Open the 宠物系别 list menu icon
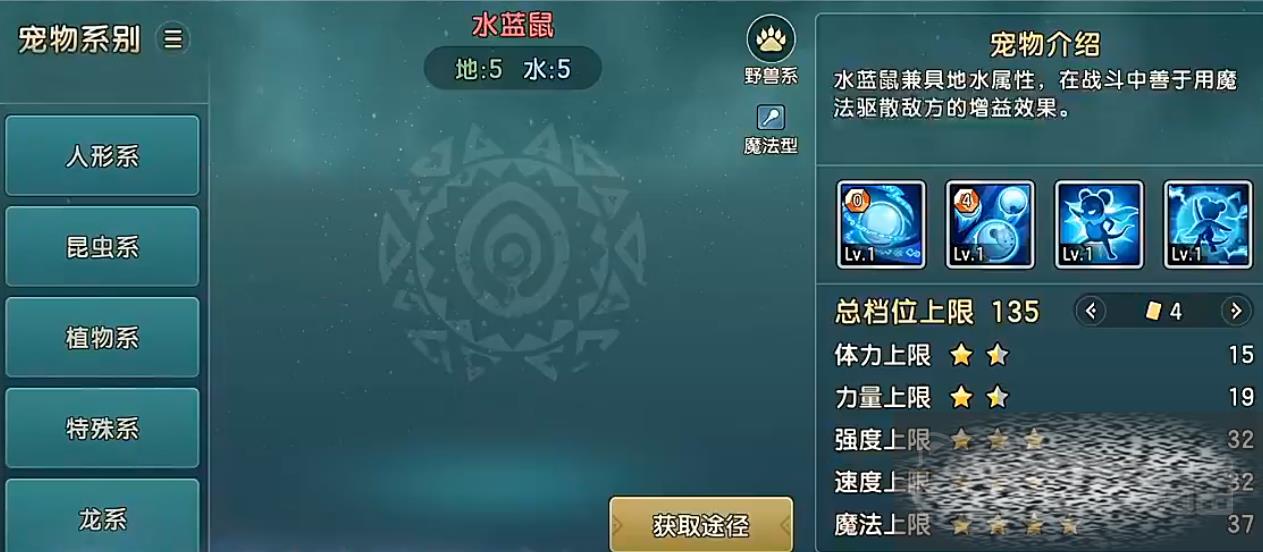1263x552 pixels. tap(174, 39)
